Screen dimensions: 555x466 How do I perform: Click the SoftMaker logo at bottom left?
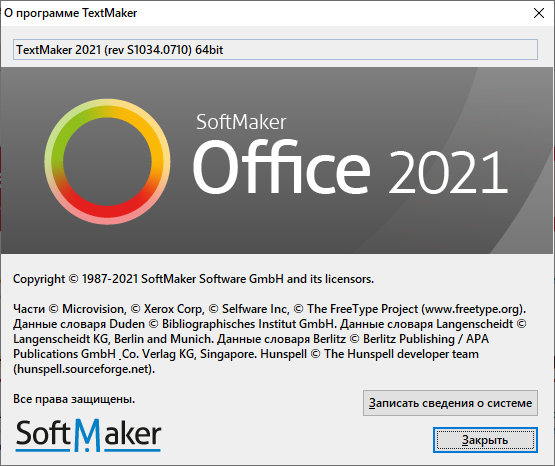pos(88,435)
